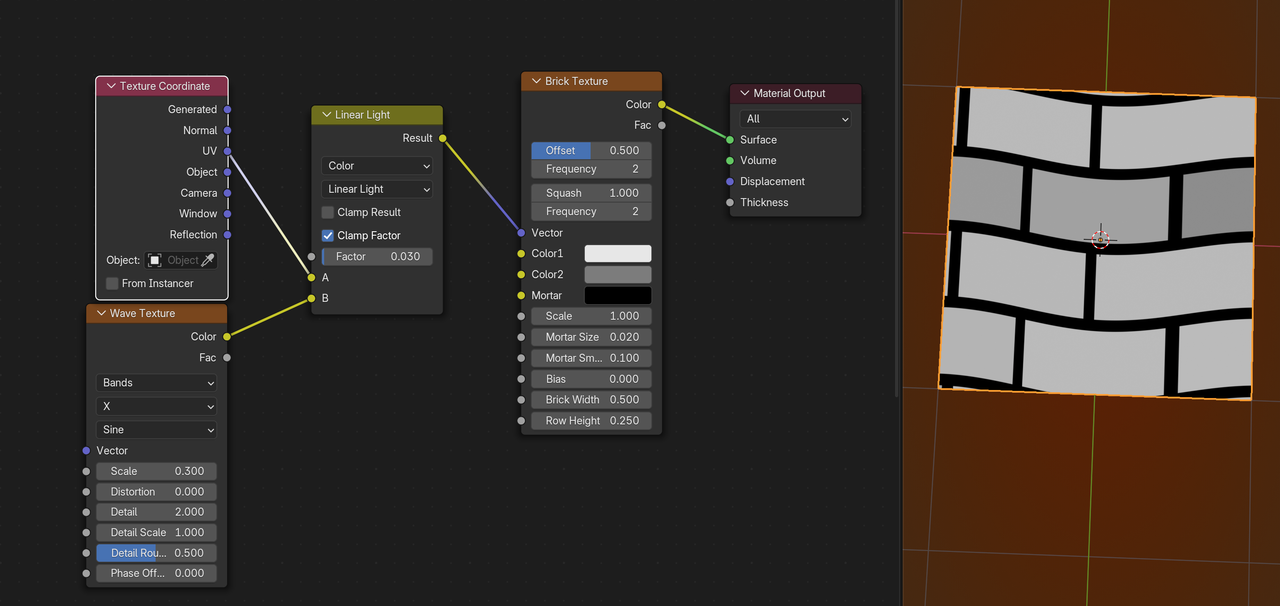The width and height of the screenshot is (1280, 606).
Task: Click the Offset Frequency field
Action: (x=592, y=170)
